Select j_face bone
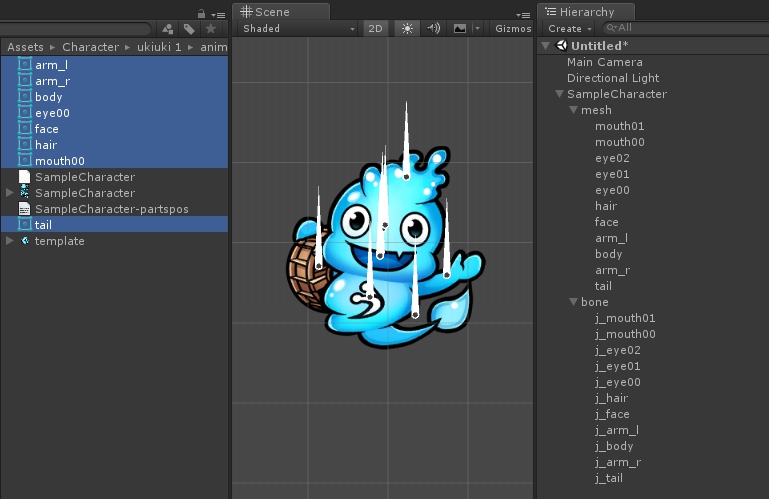The width and height of the screenshot is (769, 499). (x=612, y=414)
